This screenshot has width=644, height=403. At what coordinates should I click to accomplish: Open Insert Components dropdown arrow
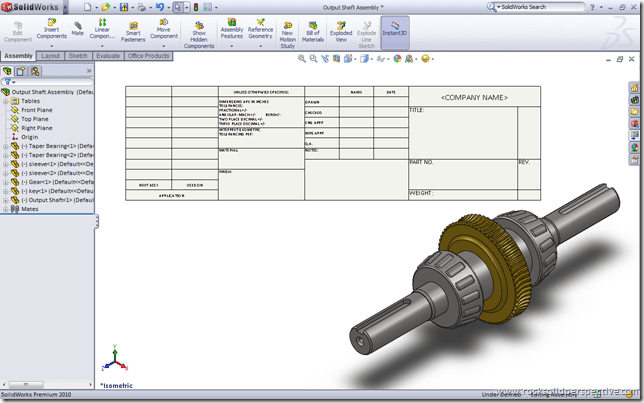[51, 46]
